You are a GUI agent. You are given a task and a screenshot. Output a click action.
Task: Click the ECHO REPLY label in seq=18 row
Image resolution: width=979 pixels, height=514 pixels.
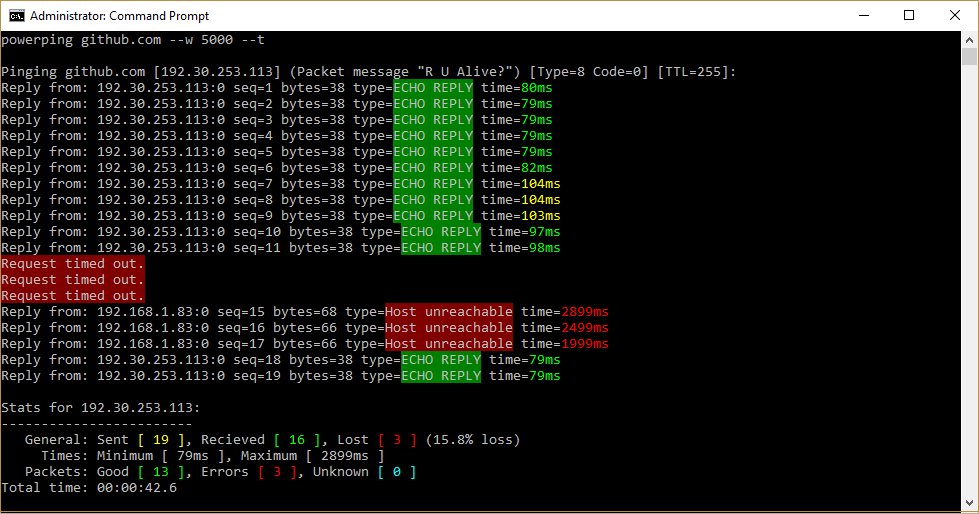[441, 360]
